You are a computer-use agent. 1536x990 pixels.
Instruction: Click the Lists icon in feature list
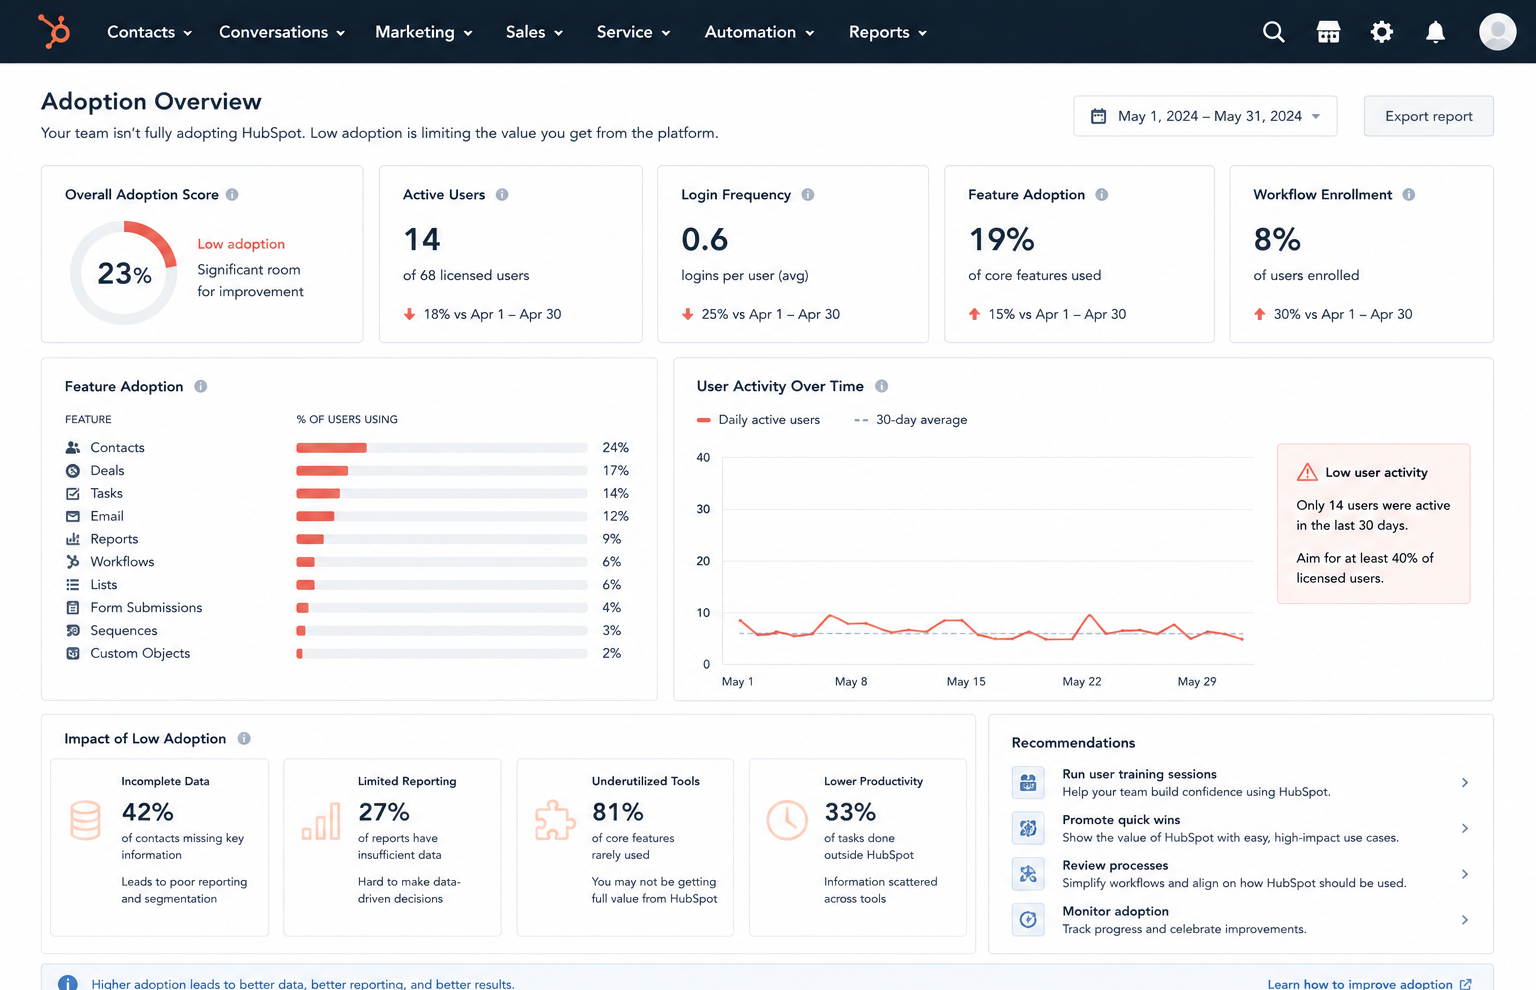73,585
